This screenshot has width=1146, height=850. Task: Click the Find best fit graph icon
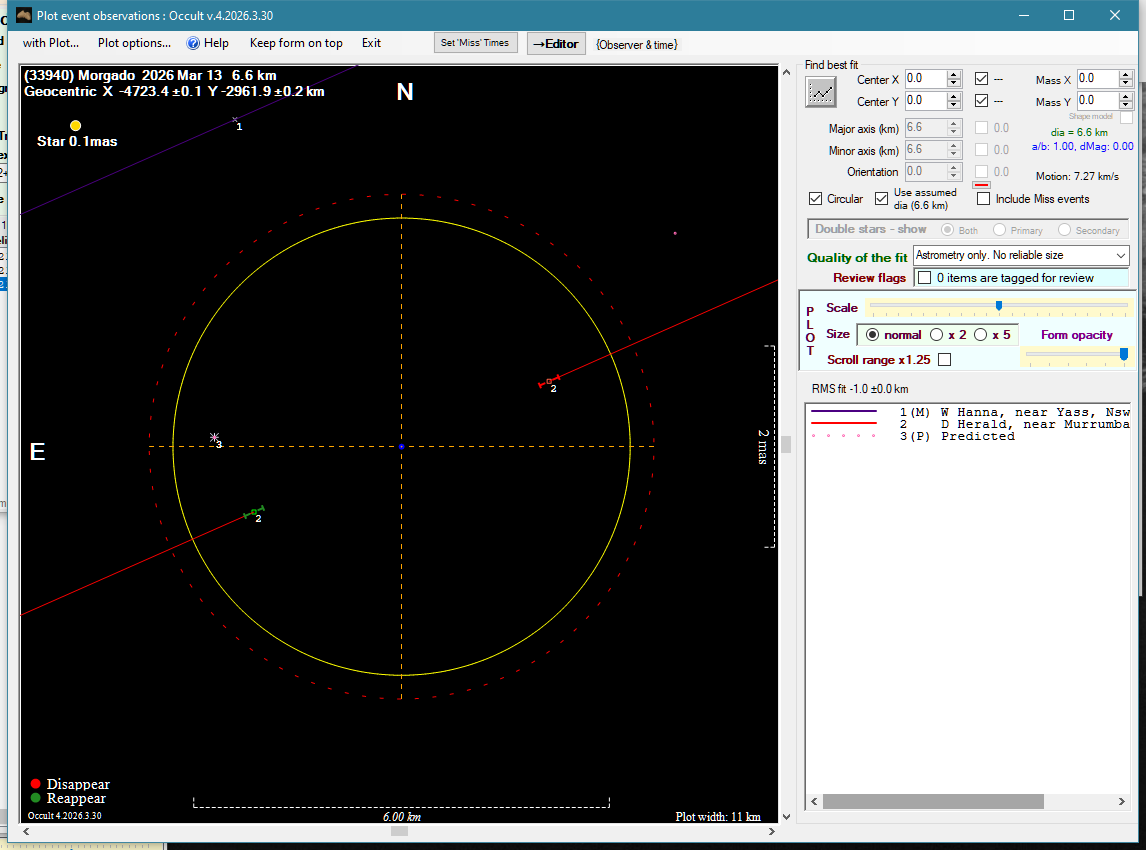821,92
